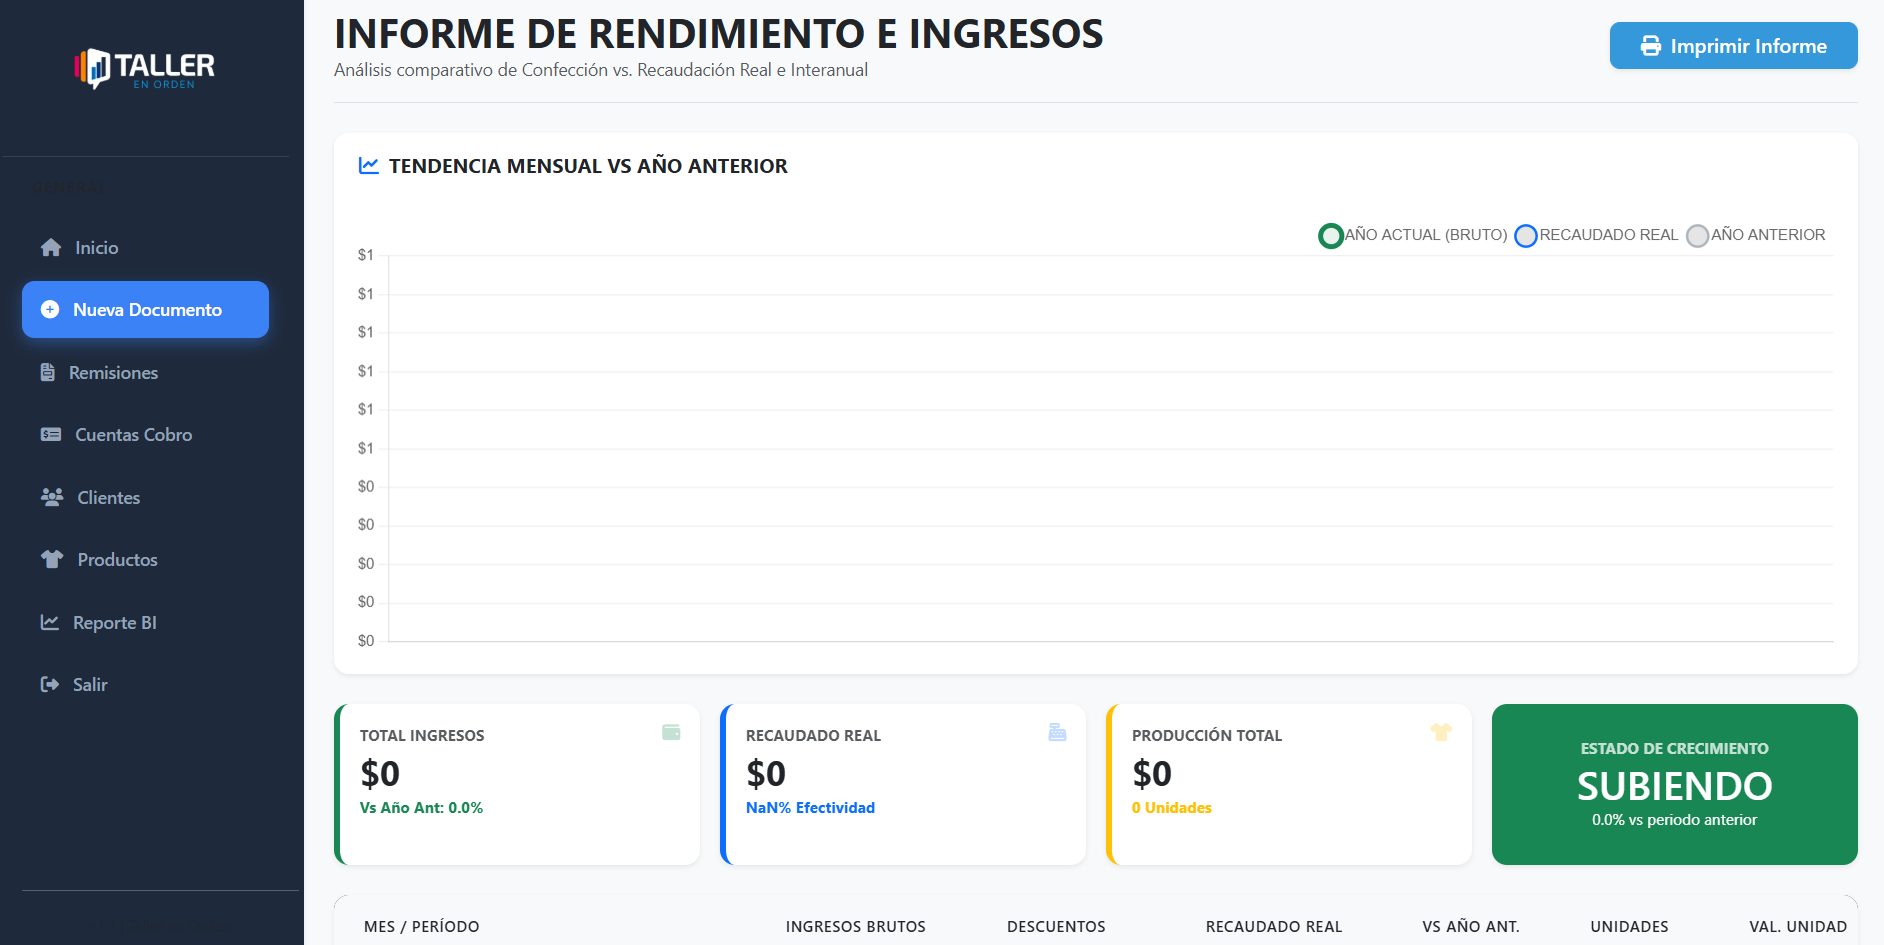Click the Imprimir Informe button

[1733, 45]
